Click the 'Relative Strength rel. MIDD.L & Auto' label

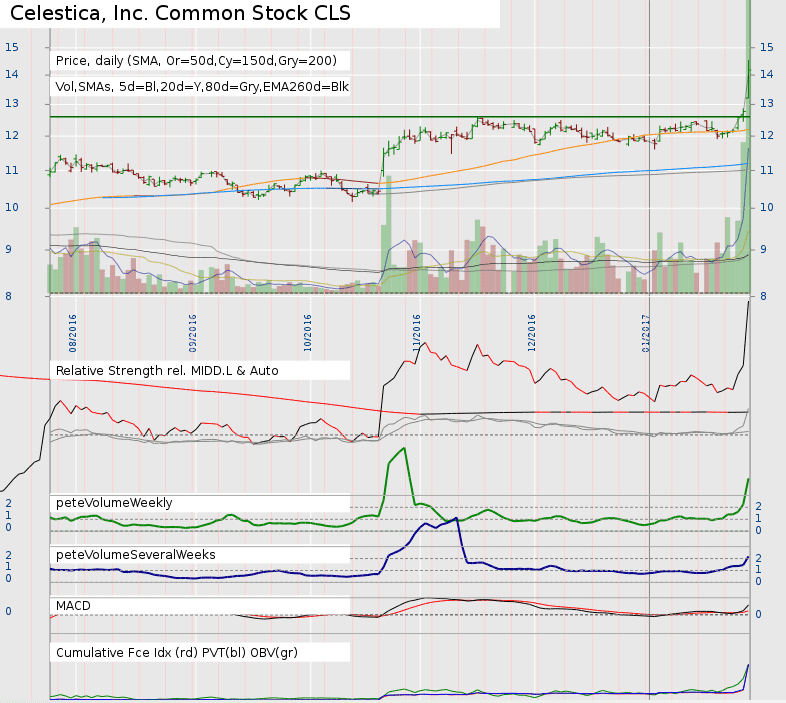tap(167, 371)
